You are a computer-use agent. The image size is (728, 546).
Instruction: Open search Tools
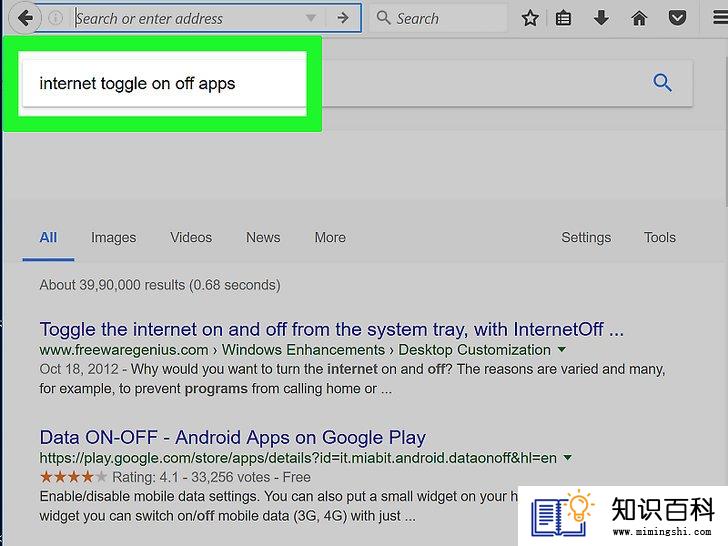point(659,237)
